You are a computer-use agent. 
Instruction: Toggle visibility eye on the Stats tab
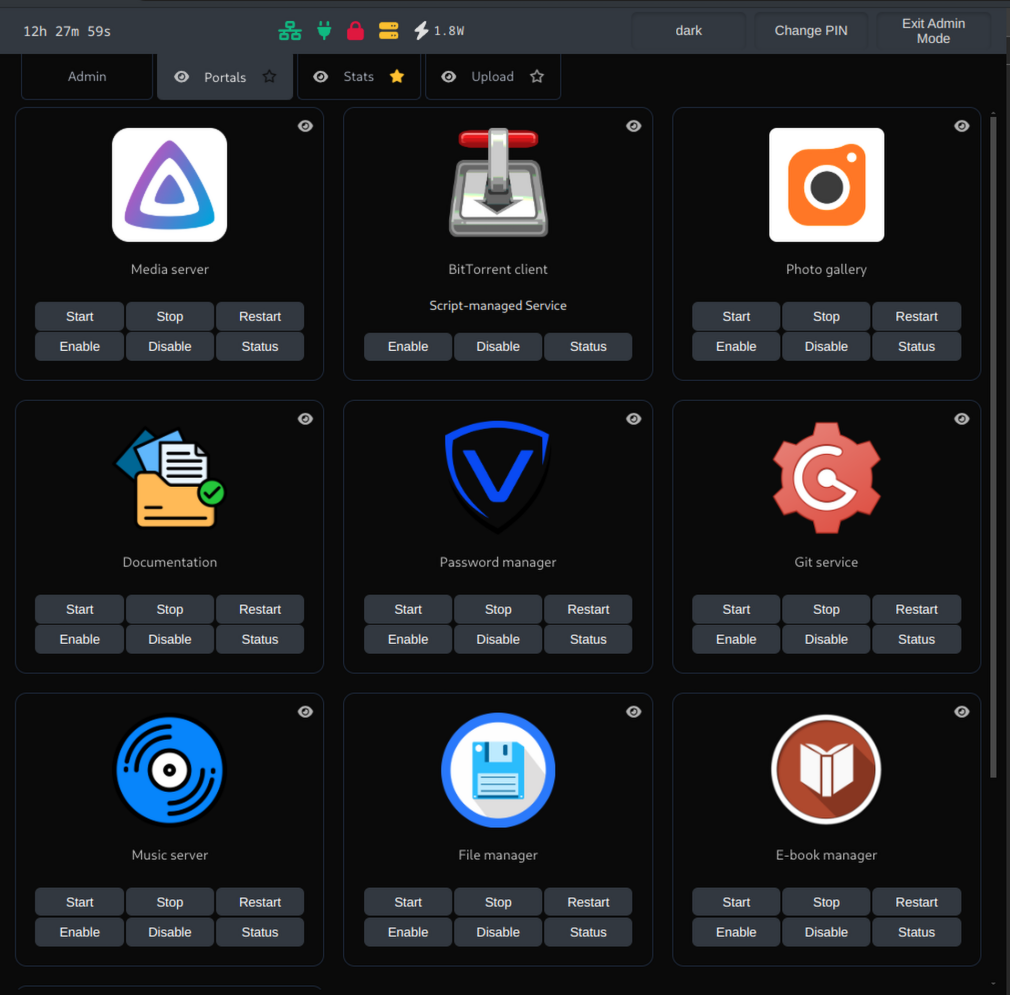(x=320, y=77)
